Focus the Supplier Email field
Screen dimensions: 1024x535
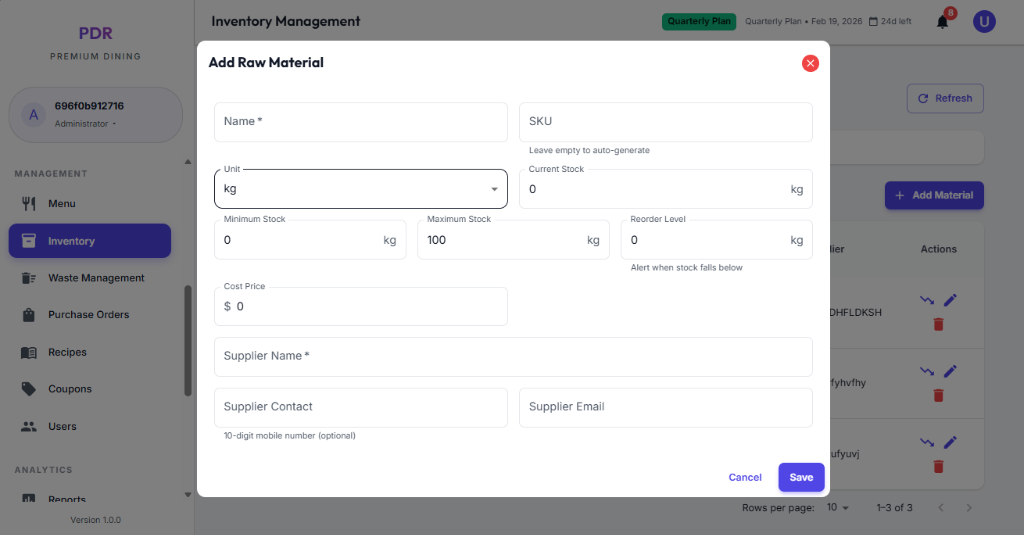pyautogui.click(x=665, y=407)
